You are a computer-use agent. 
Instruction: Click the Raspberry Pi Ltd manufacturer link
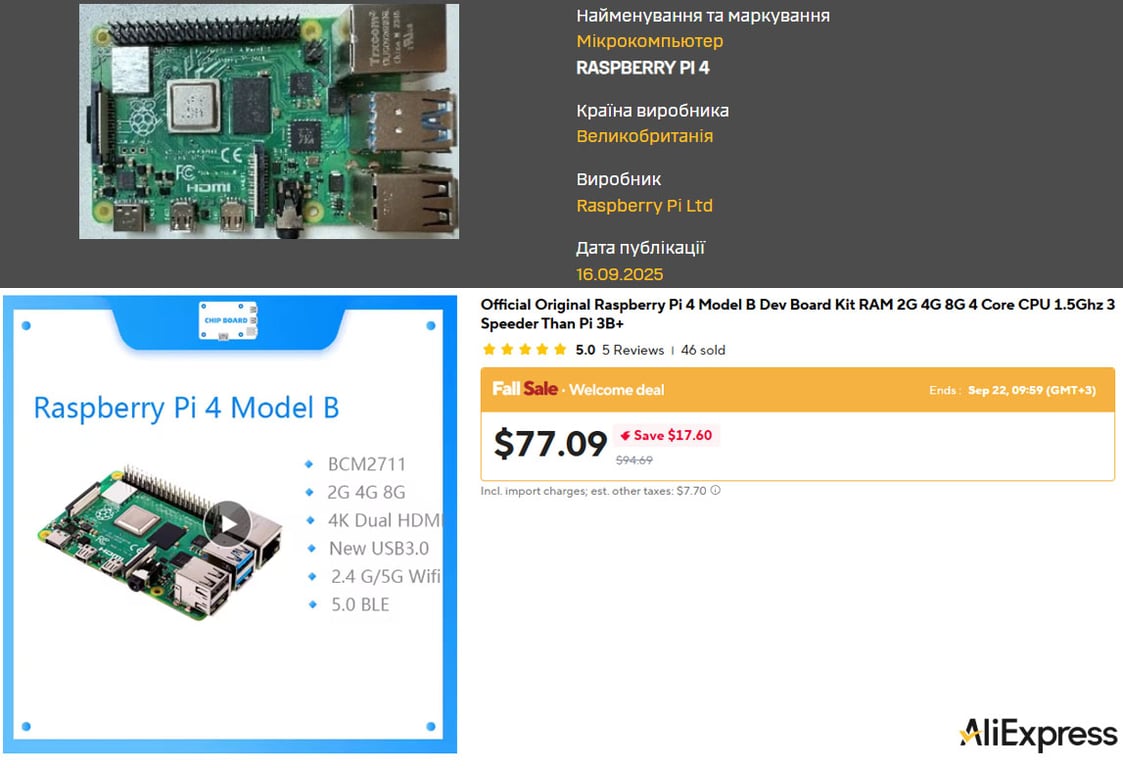click(644, 205)
